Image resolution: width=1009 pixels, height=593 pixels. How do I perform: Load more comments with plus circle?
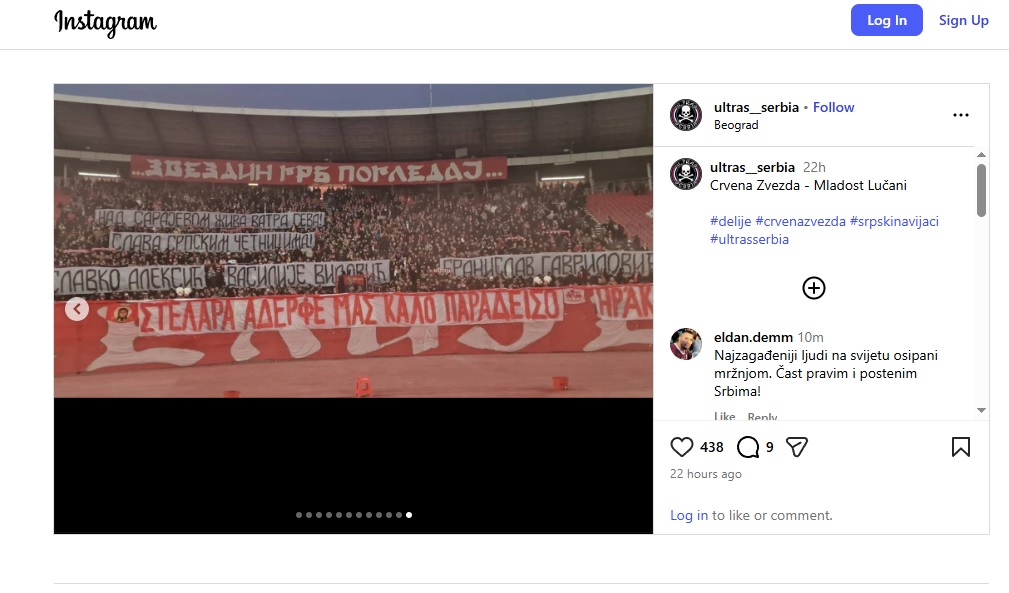tap(813, 288)
